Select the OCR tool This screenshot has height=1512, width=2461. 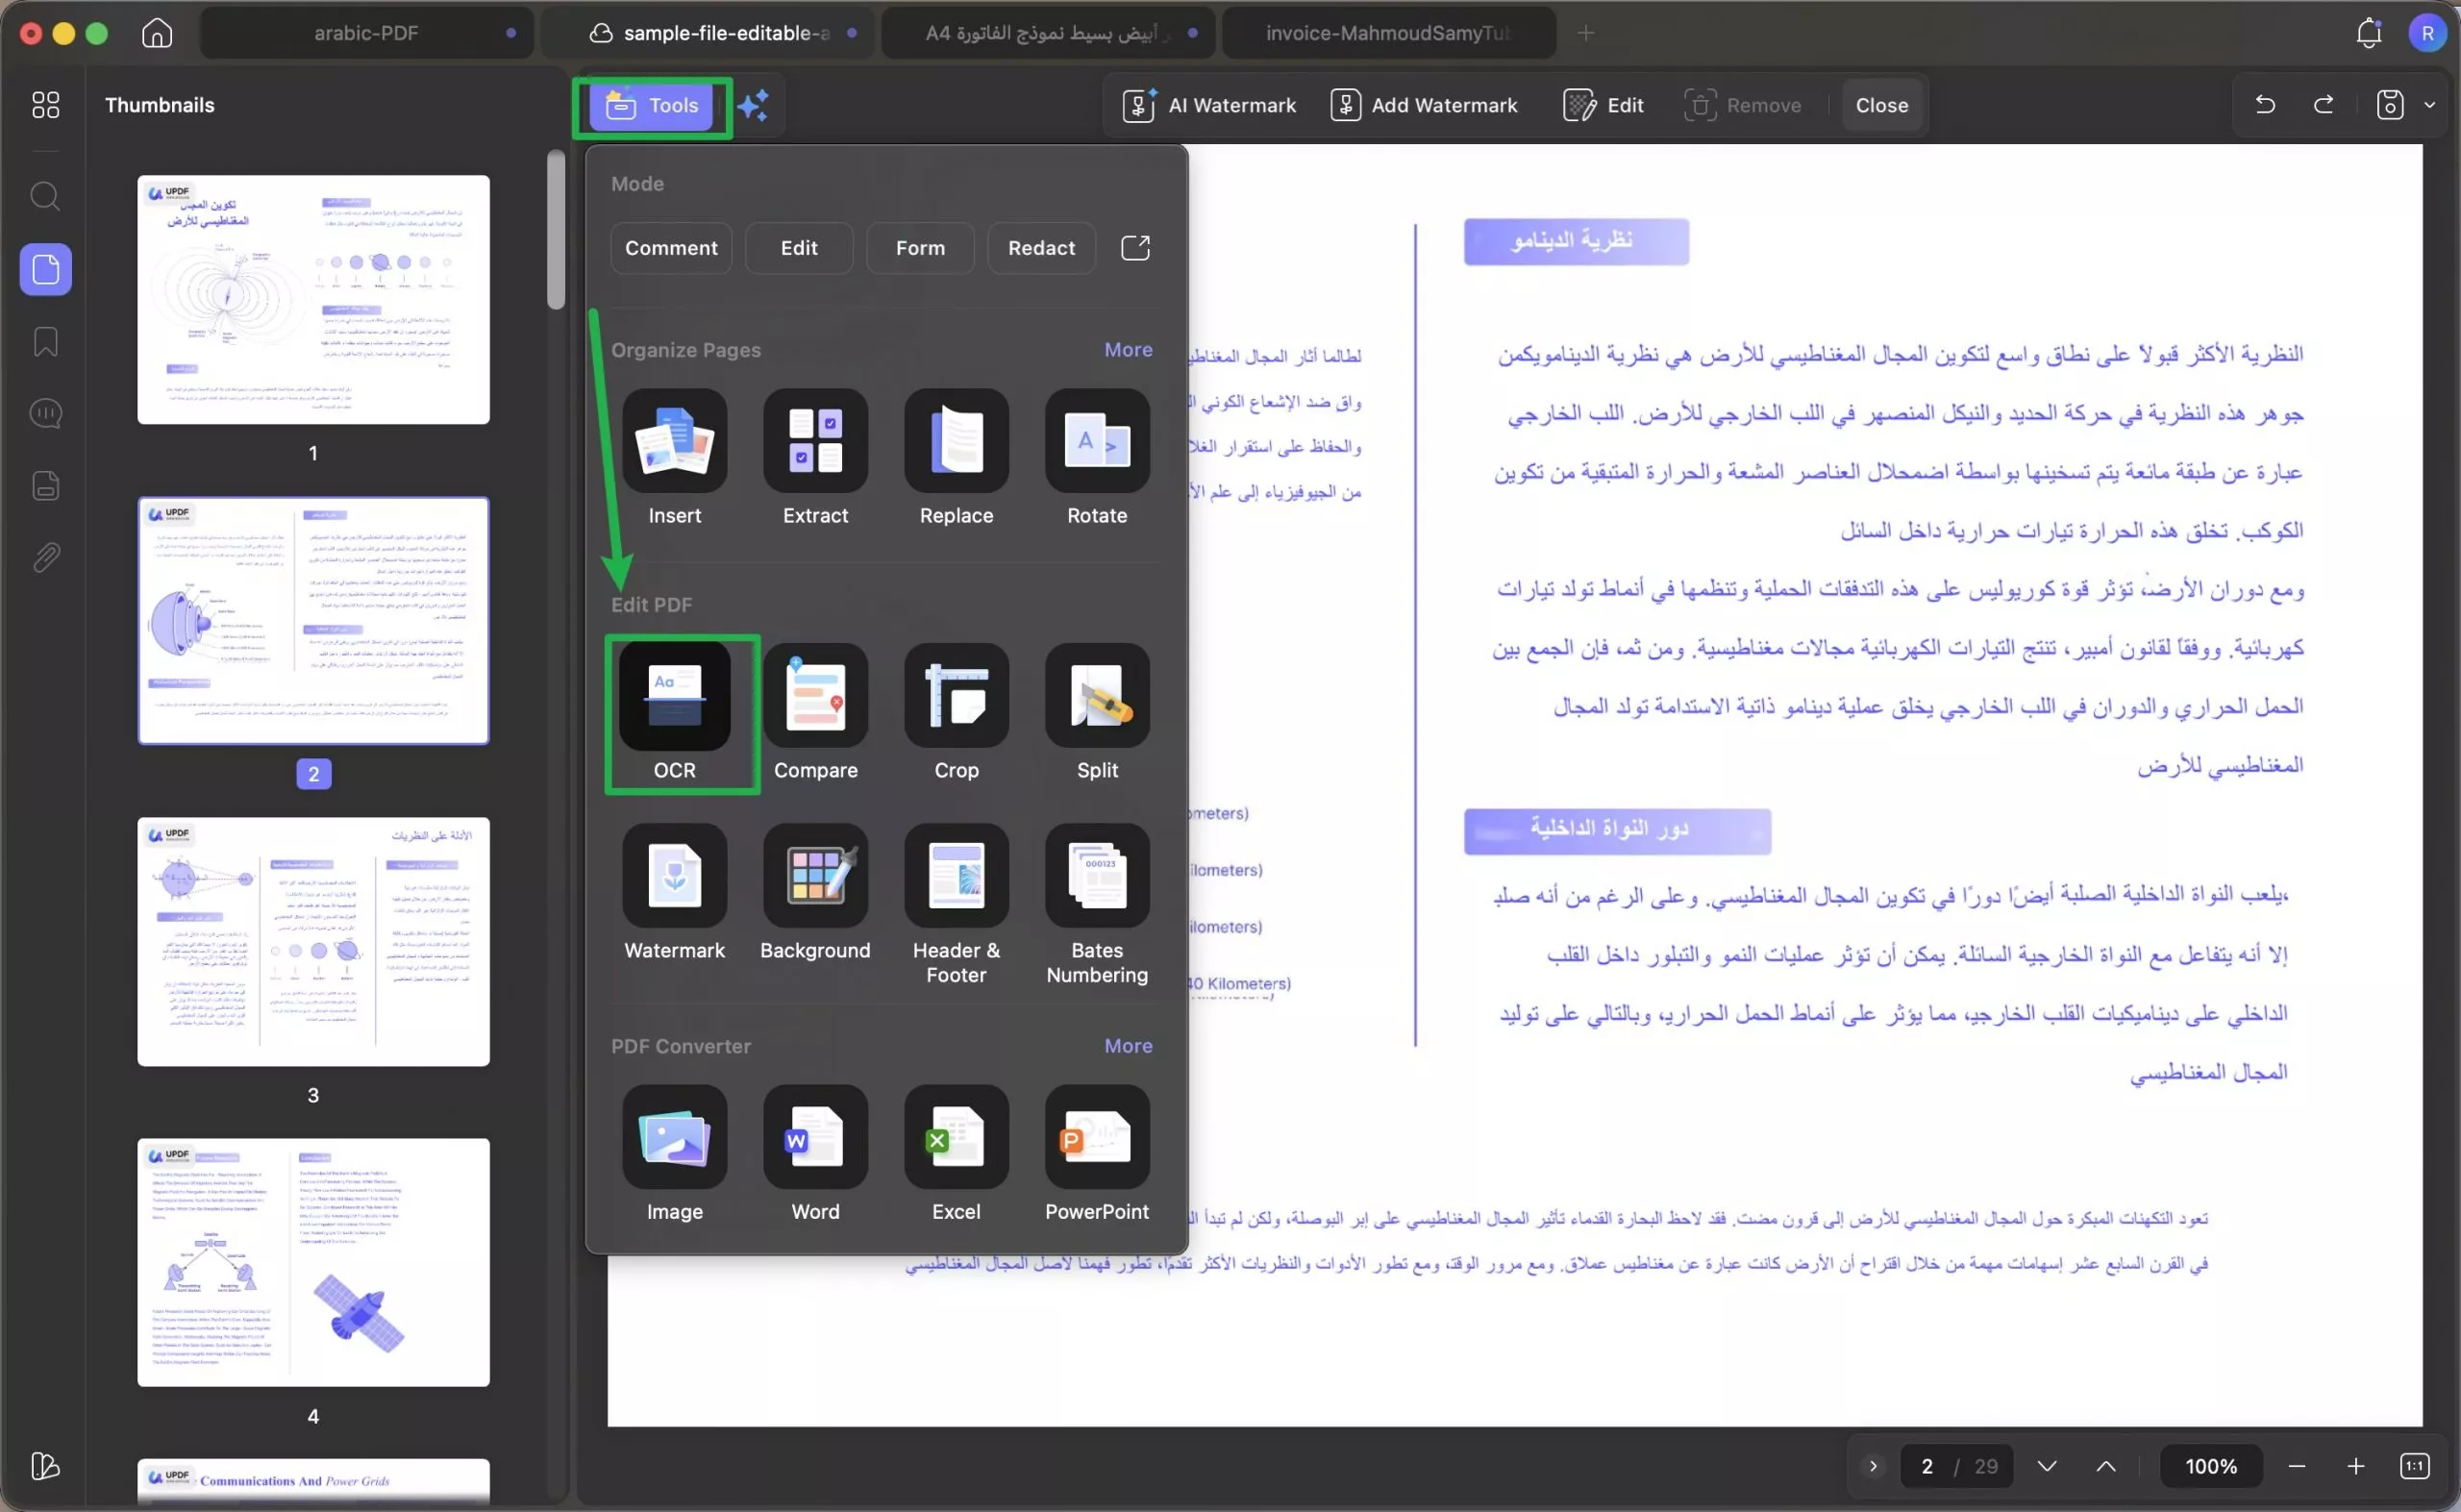[675, 710]
